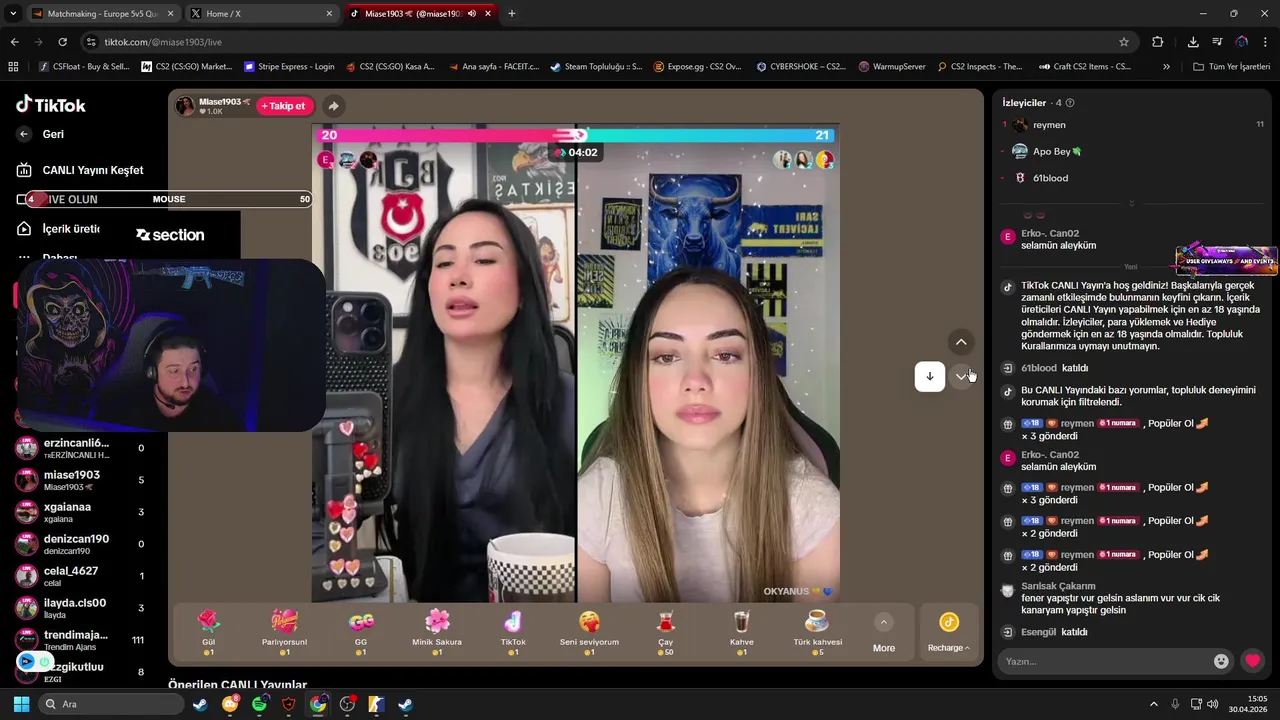Click the taskbar Ara search box
This screenshot has height=720, width=1280.
(111, 704)
